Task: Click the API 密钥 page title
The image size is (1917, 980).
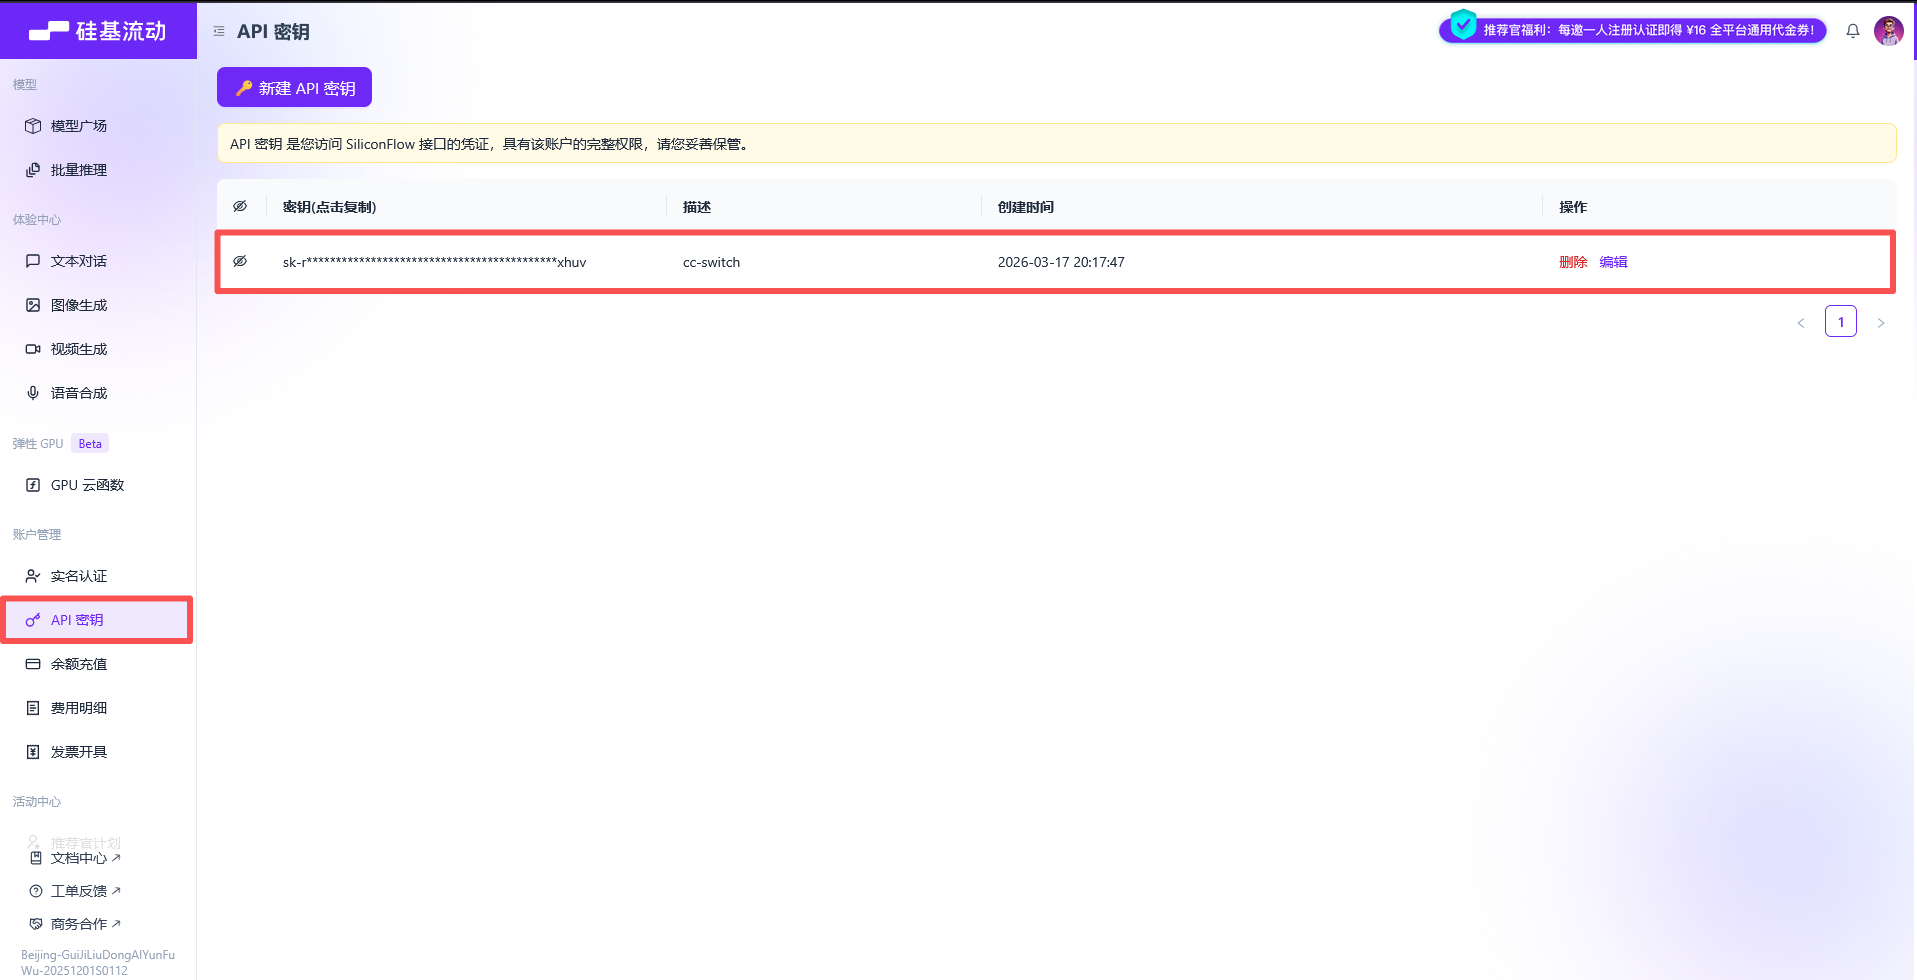Action: [x=273, y=32]
